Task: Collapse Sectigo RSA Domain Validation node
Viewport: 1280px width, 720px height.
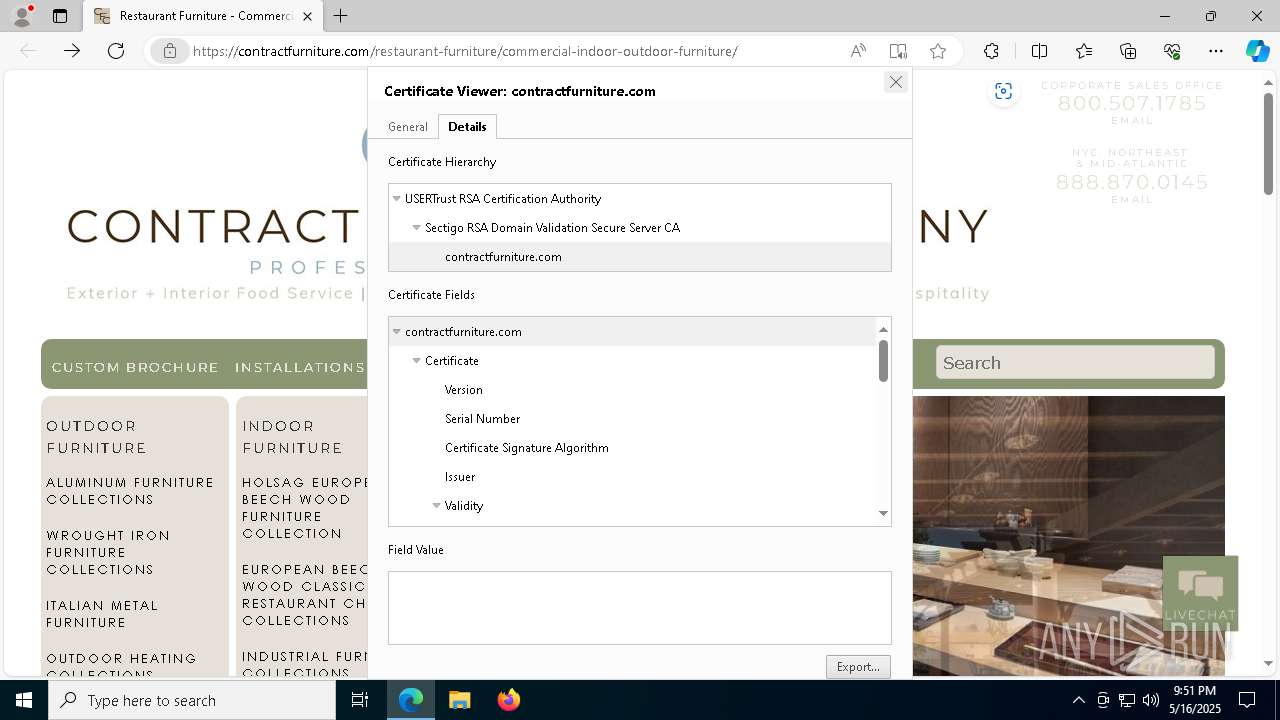Action: [417, 228]
